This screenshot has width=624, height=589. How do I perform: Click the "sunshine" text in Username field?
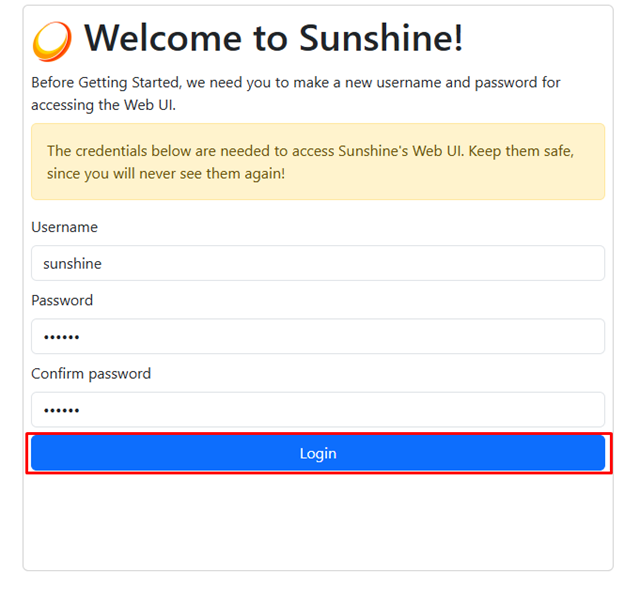[72, 264]
